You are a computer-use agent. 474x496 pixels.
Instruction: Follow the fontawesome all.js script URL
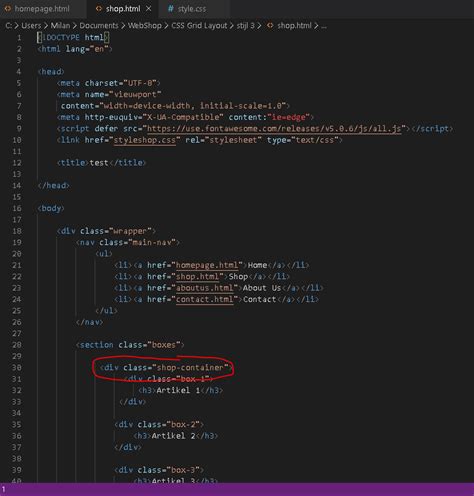(274, 129)
